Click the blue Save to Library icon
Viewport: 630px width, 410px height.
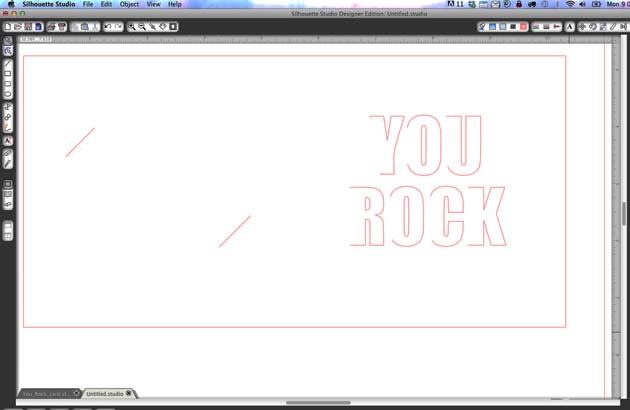tap(38, 27)
